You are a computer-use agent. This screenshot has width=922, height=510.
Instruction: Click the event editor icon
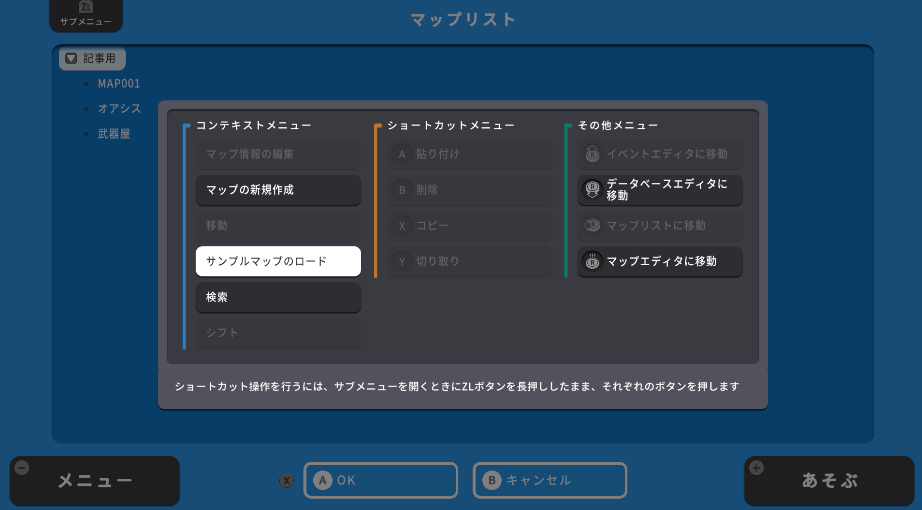pyautogui.click(x=592, y=154)
